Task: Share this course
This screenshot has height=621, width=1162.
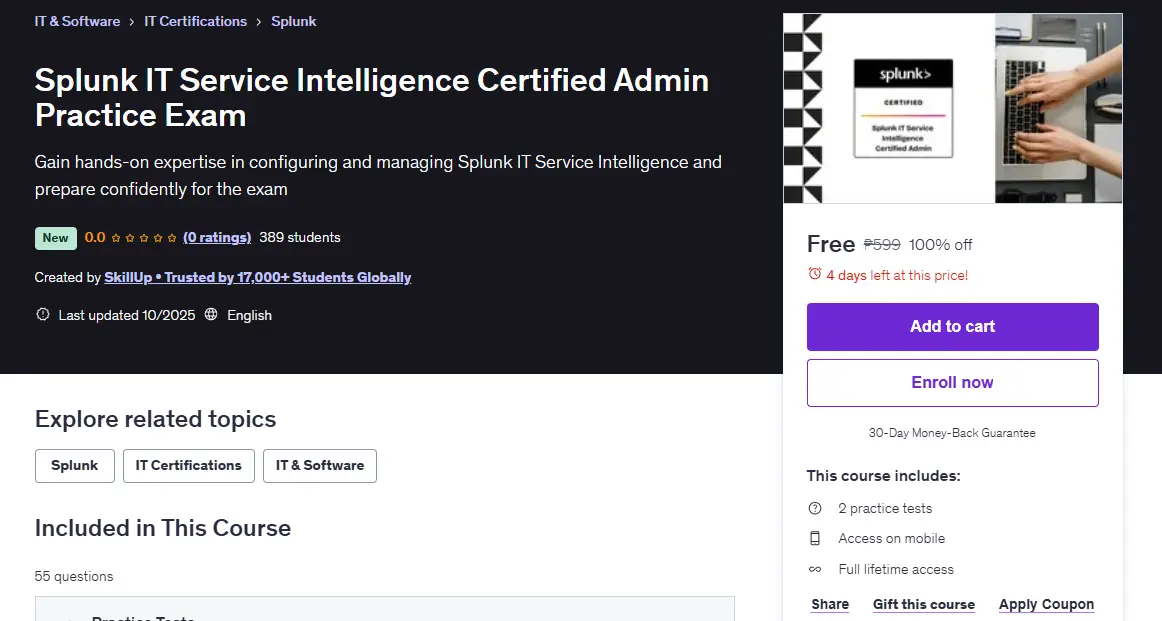Action: [x=830, y=604]
